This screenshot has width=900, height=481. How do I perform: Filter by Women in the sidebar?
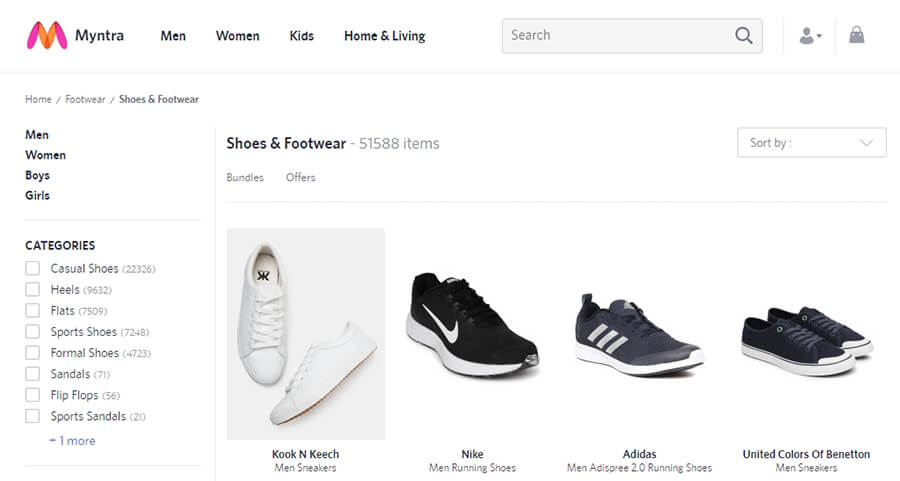[45, 155]
